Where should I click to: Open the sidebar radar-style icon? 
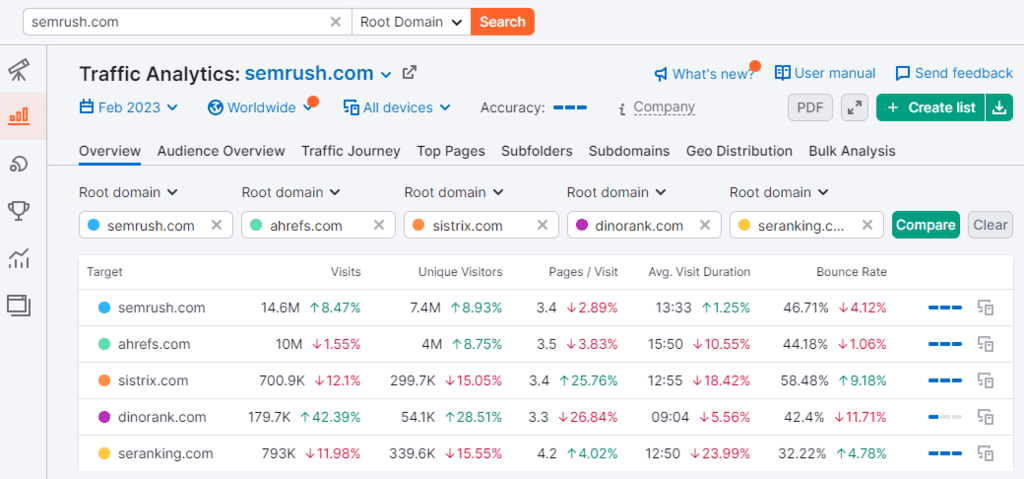click(18, 164)
